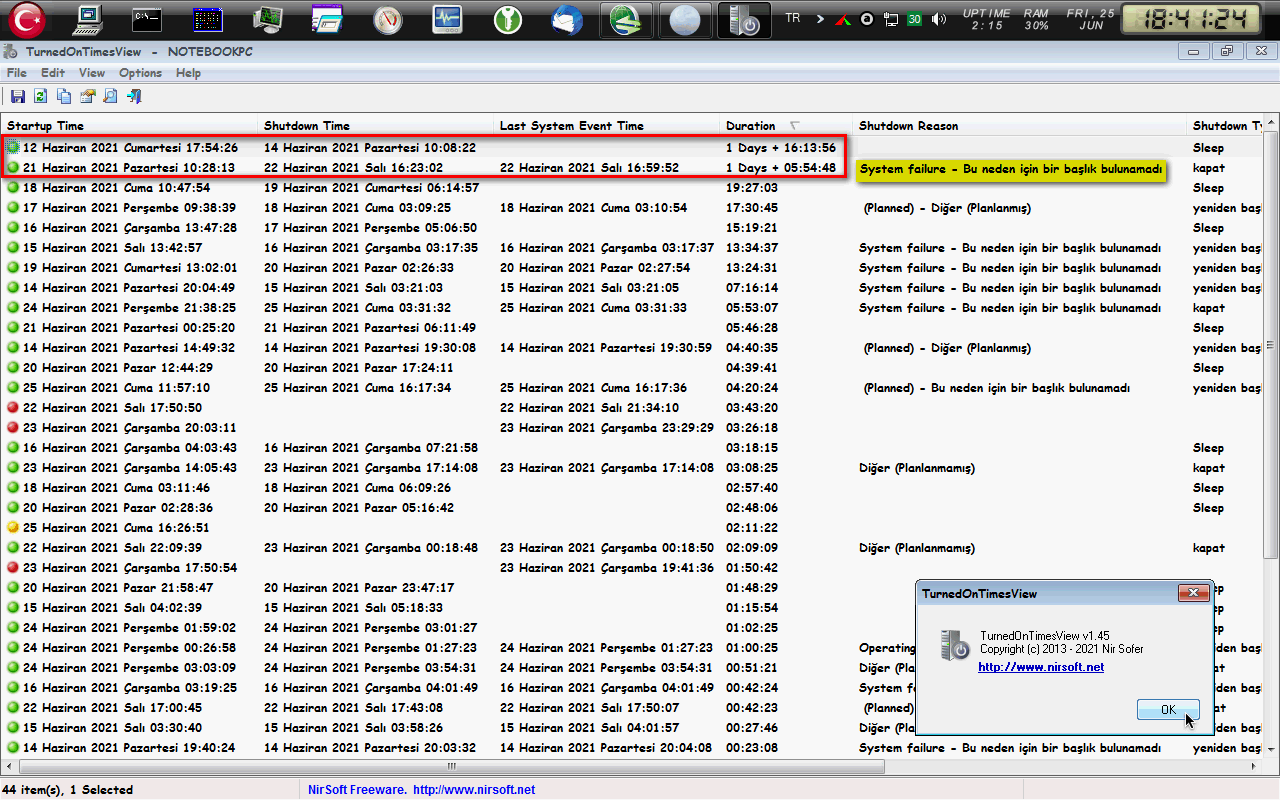Open the green key dock icon
Image resolution: width=1280 pixels, height=800 pixels.
click(507, 20)
